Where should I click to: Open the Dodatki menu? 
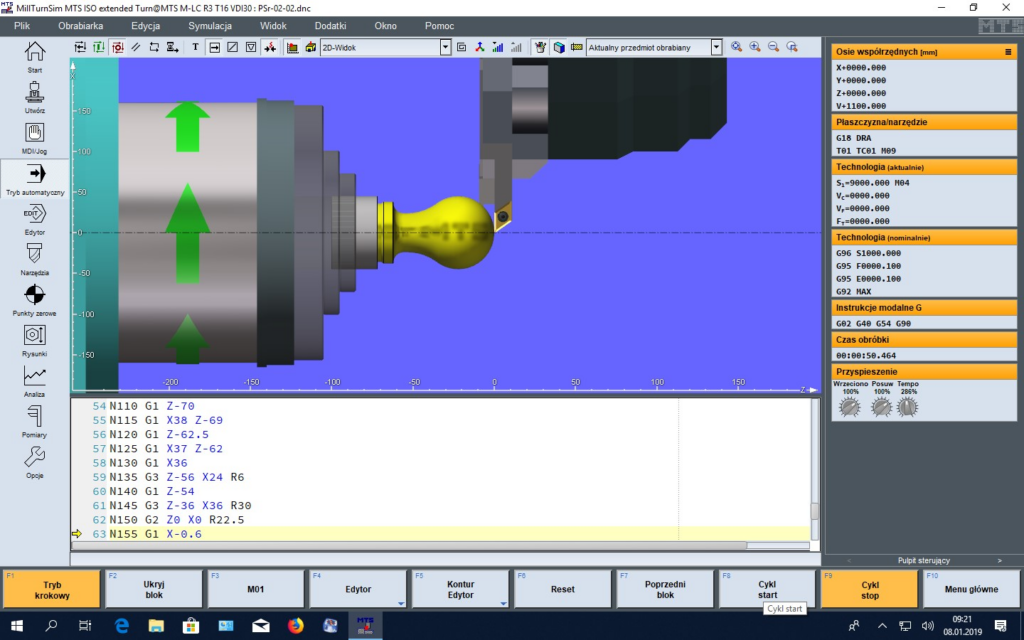pyautogui.click(x=330, y=25)
